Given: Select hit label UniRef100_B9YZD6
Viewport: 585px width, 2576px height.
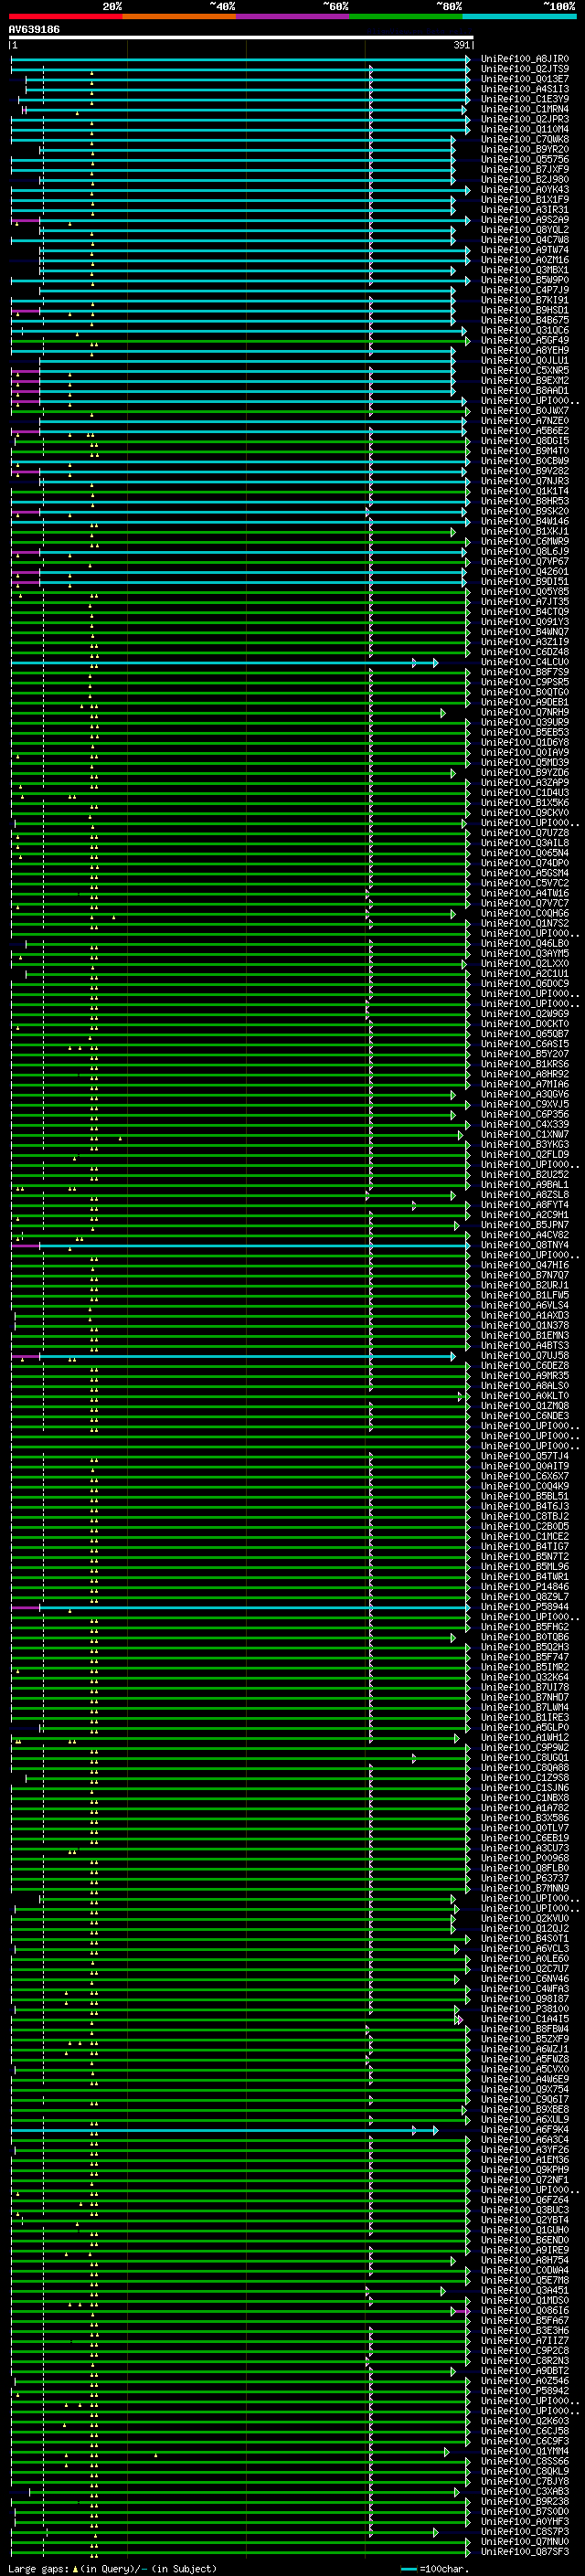Looking at the screenshot, I should [x=524, y=773].
